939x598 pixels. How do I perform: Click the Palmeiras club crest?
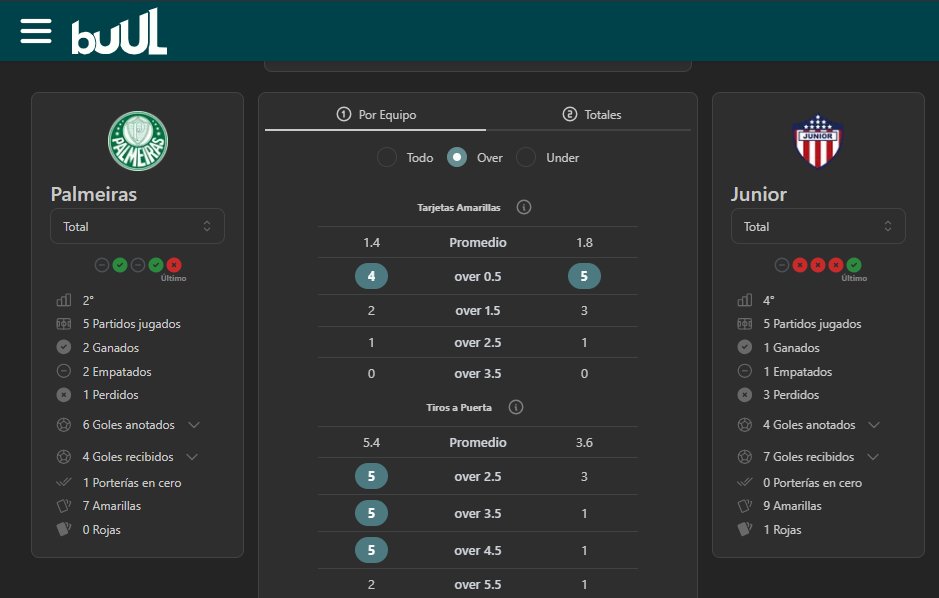138,141
